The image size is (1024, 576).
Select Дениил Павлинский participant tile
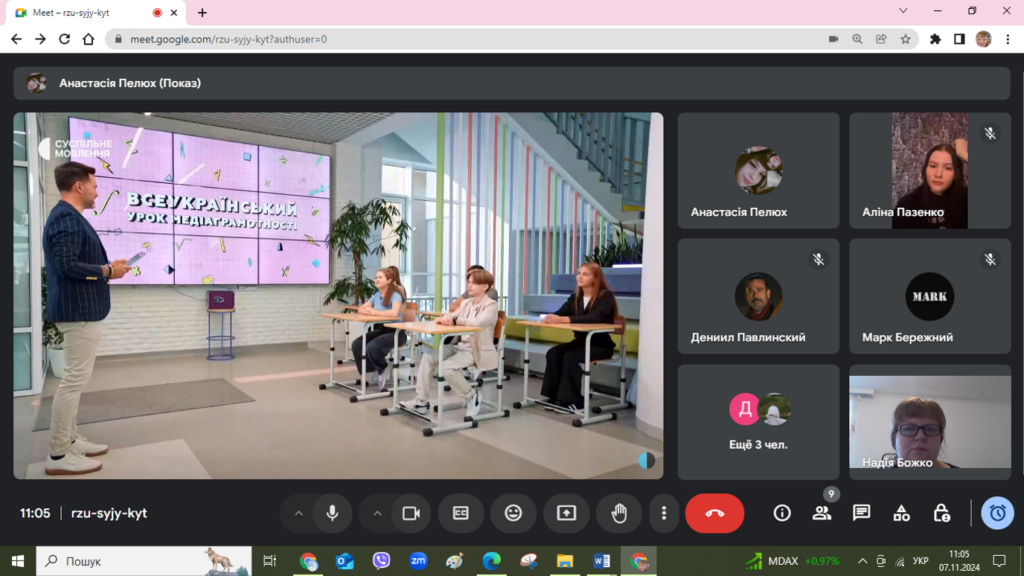tap(758, 296)
